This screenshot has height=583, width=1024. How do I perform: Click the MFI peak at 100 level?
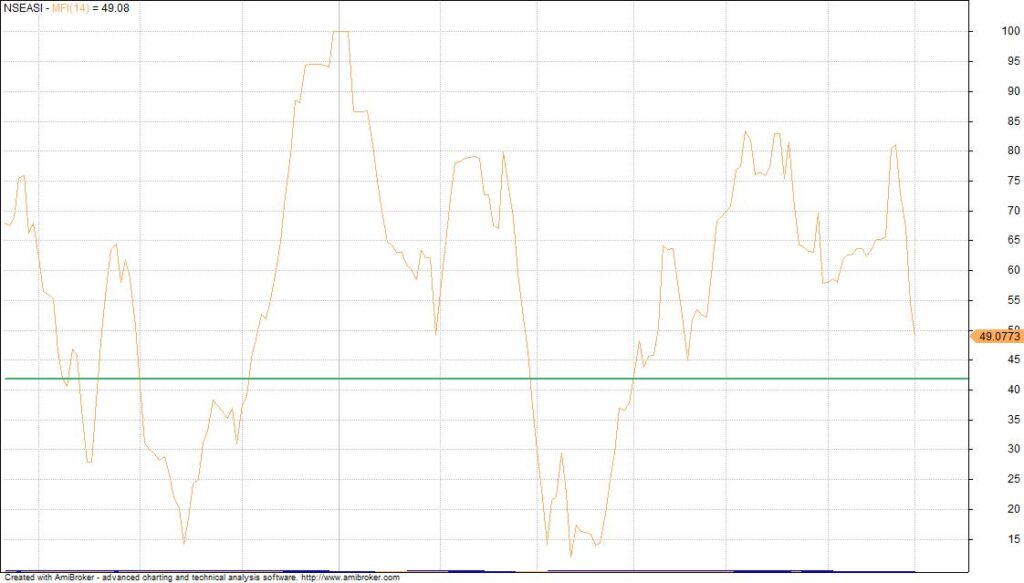pyautogui.click(x=340, y=32)
